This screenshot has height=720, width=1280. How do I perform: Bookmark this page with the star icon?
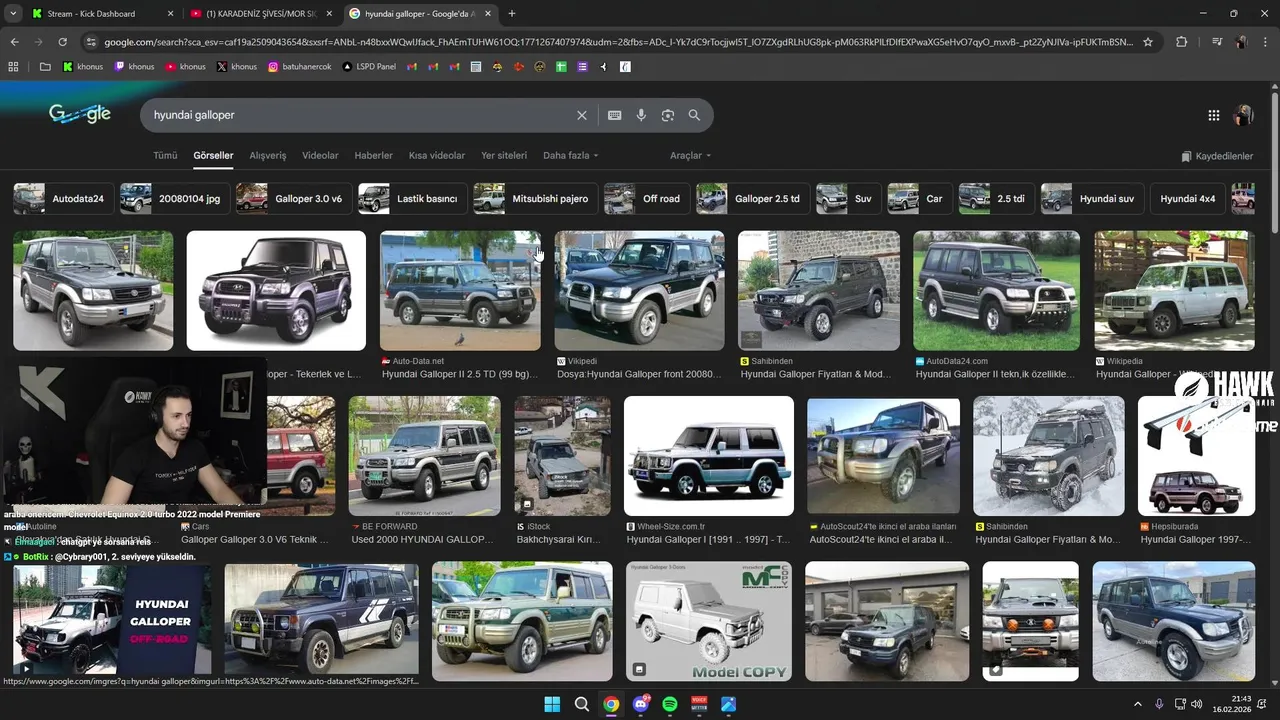pyautogui.click(x=1148, y=42)
